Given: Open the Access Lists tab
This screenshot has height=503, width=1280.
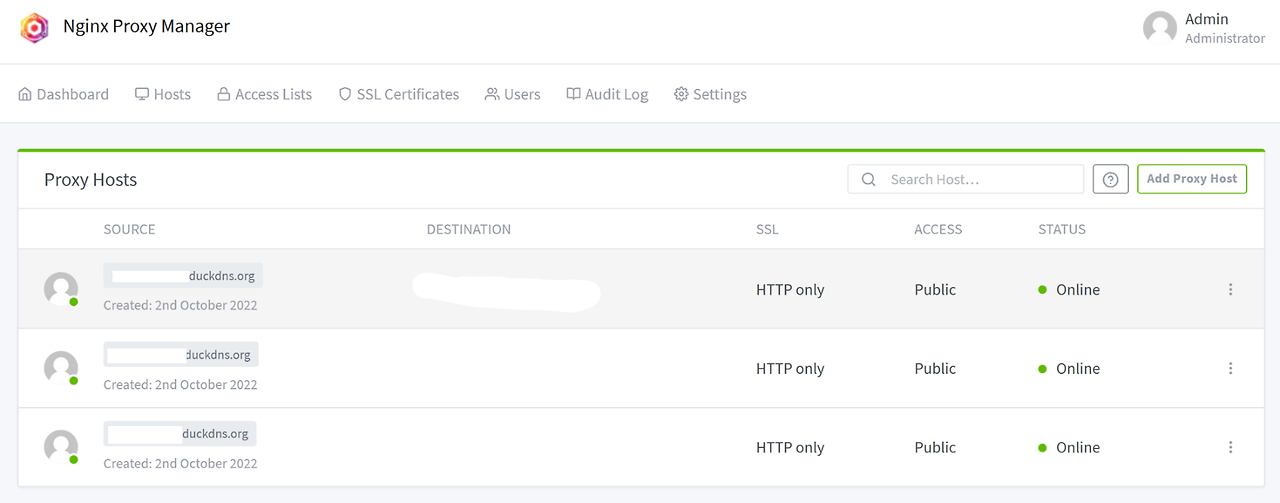Looking at the screenshot, I should pos(264,94).
